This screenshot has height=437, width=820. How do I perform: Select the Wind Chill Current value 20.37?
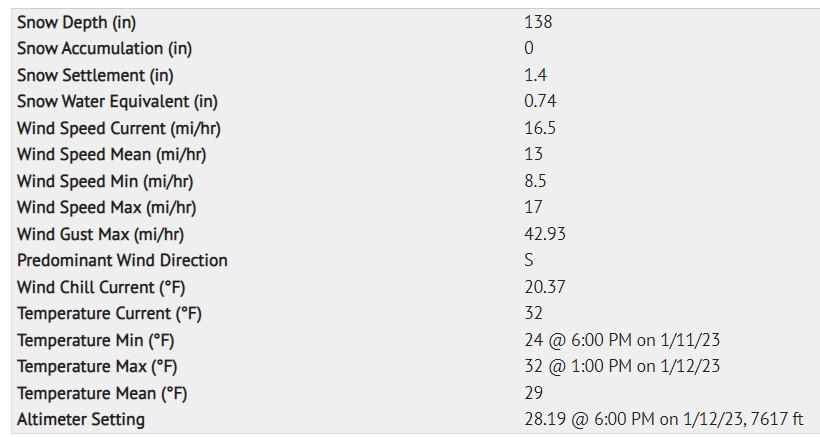coord(545,286)
